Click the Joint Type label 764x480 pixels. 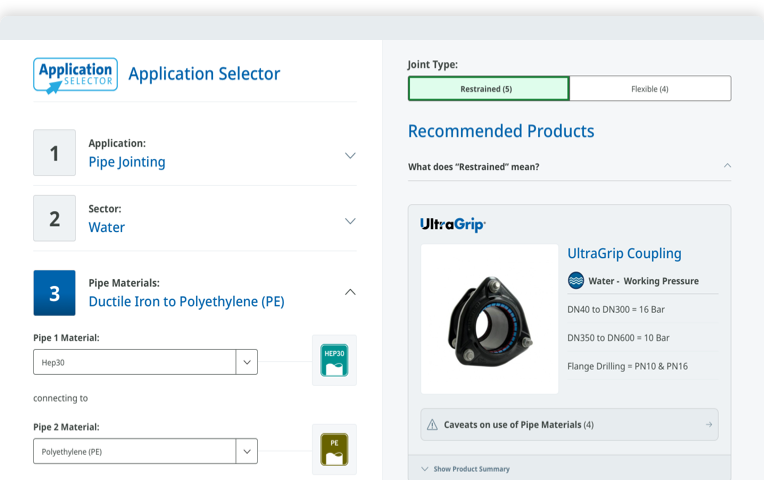click(x=433, y=64)
